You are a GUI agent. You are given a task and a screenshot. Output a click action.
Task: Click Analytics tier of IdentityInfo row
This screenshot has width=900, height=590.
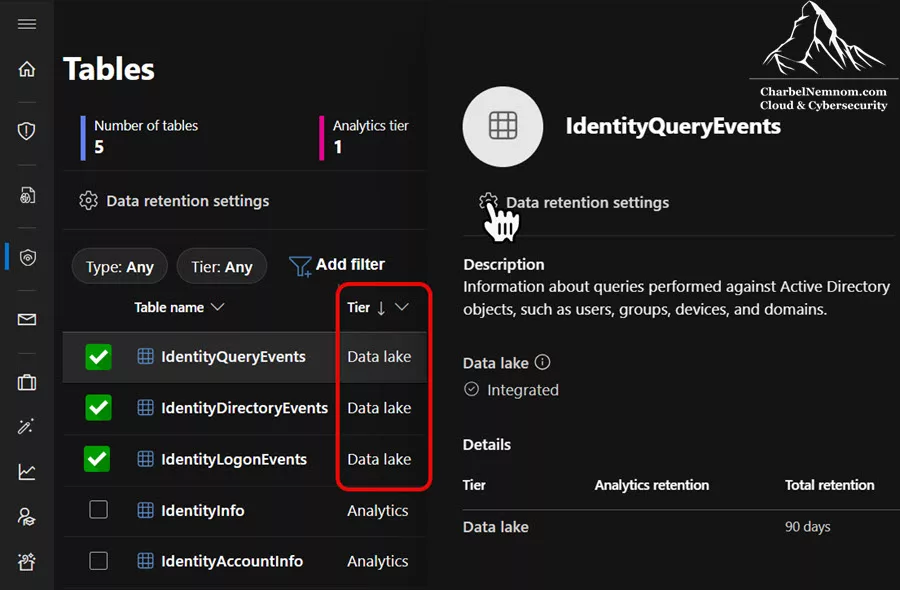click(x=378, y=510)
